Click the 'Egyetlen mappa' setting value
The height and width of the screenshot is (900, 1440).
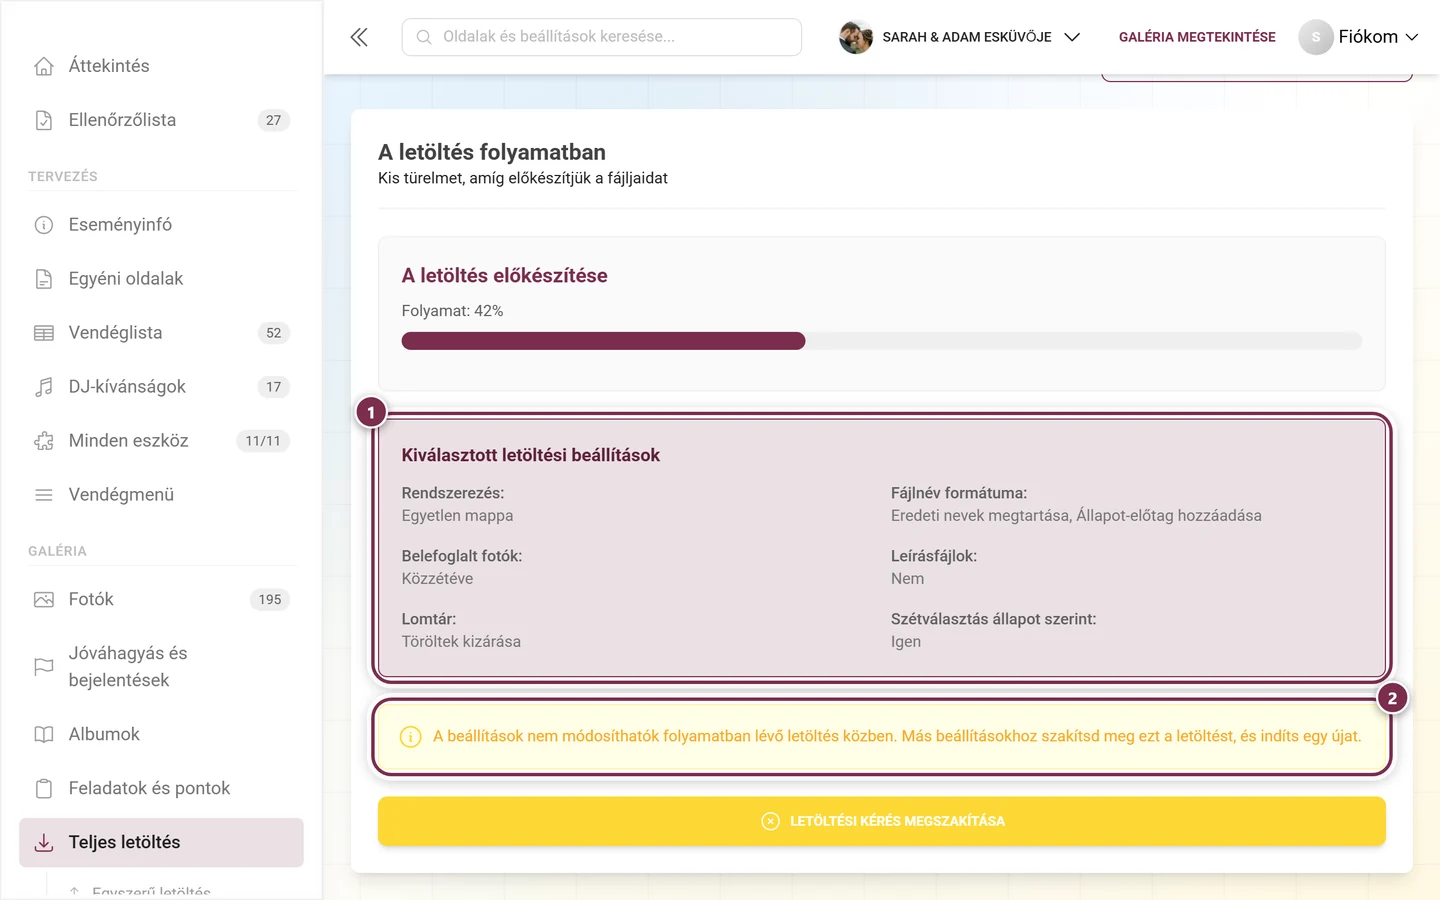click(x=458, y=516)
